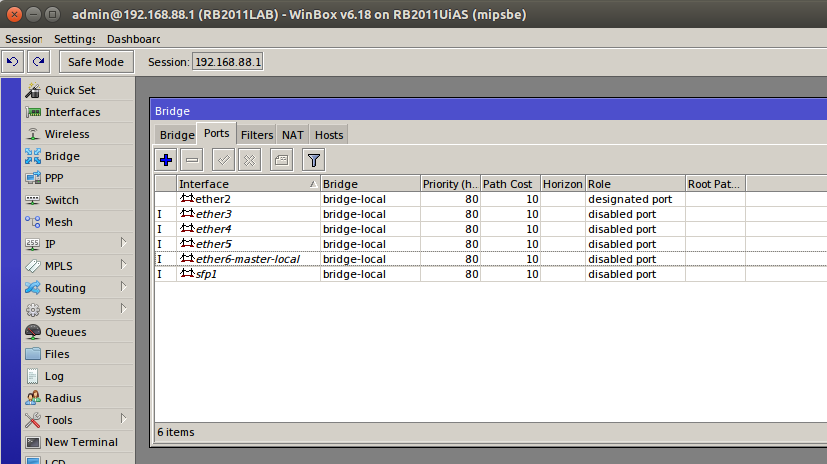Screen dimensions: 827x464
Task: Open the Wireless sidebar item
Action: [x=66, y=134]
